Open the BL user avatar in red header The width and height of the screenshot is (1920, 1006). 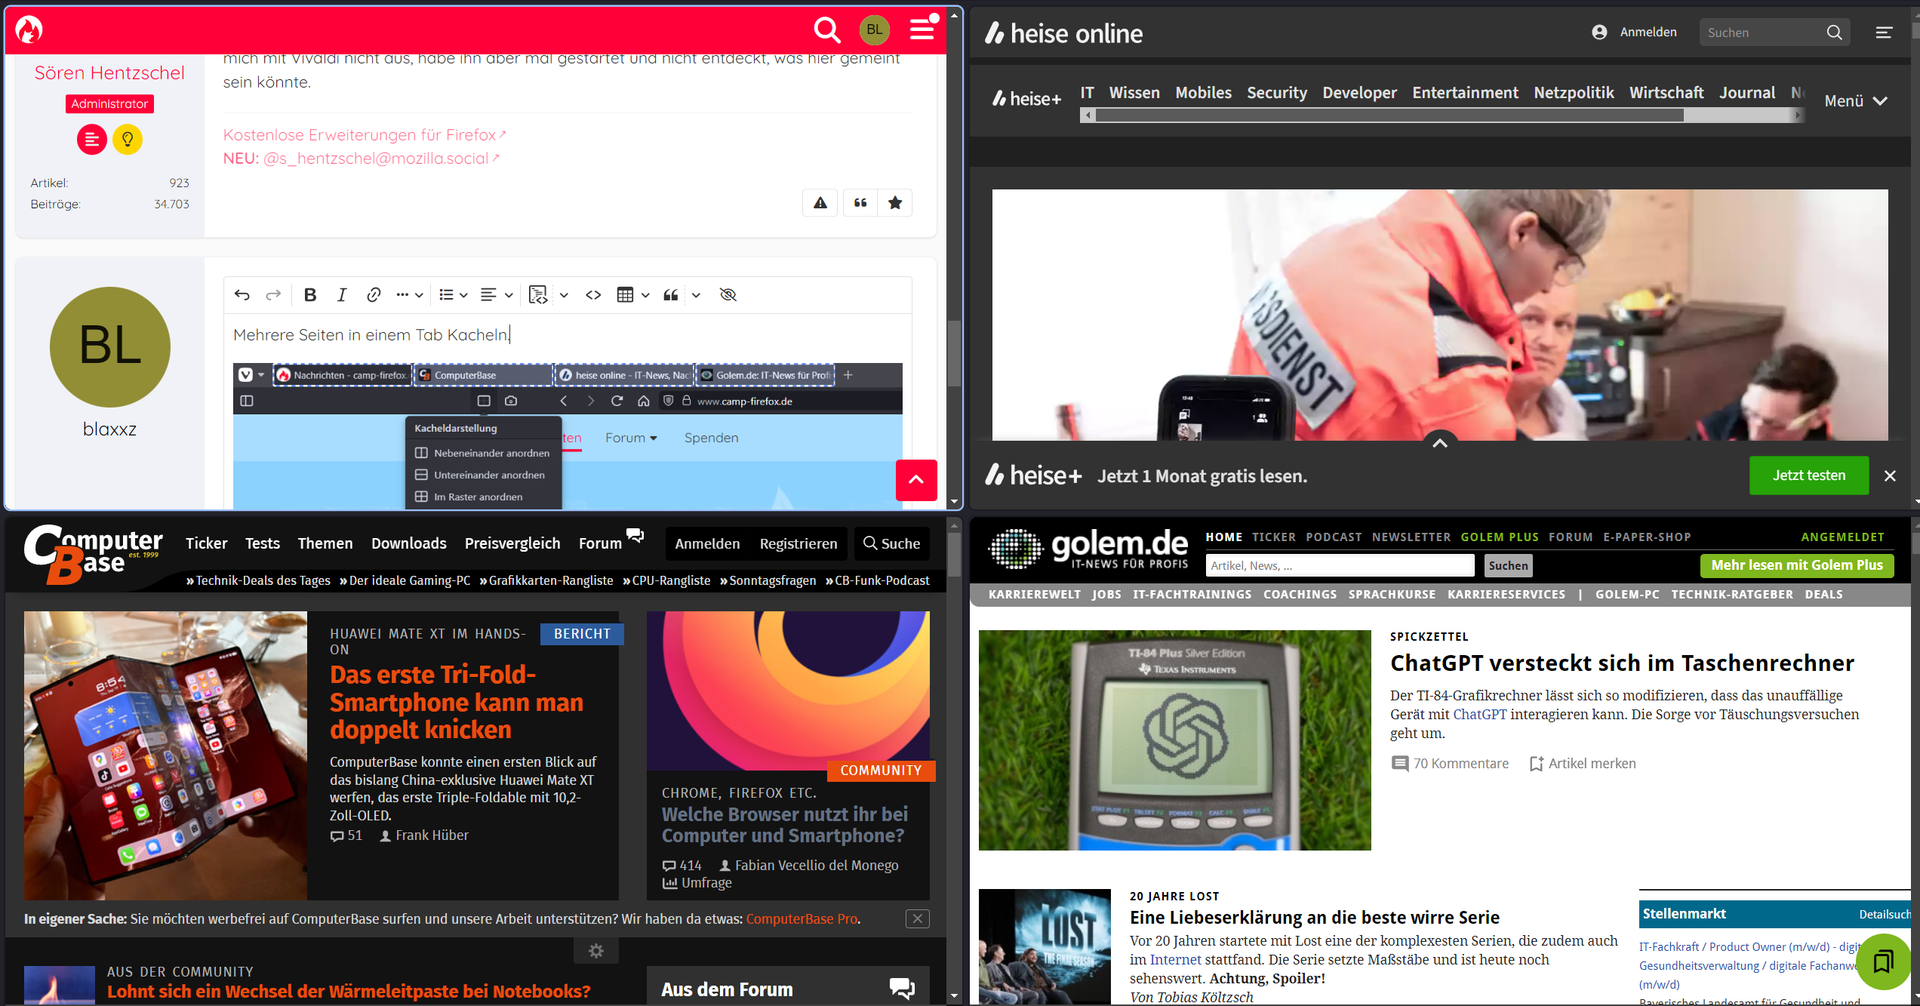point(875,30)
